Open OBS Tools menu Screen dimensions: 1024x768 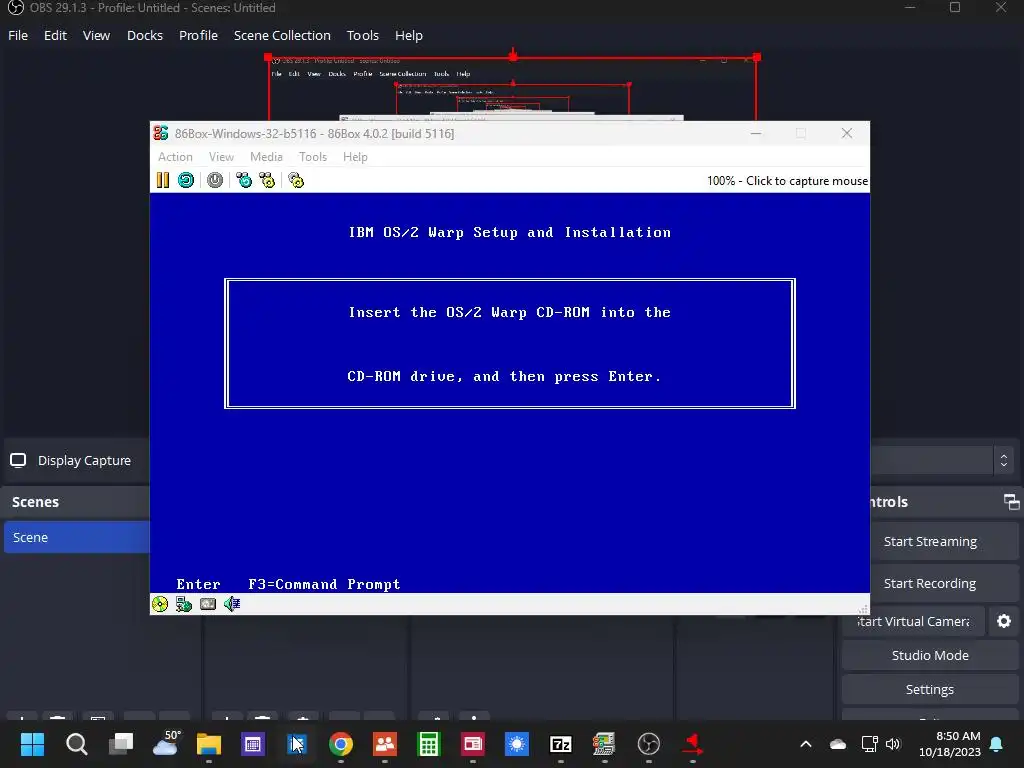pos(362,35)
